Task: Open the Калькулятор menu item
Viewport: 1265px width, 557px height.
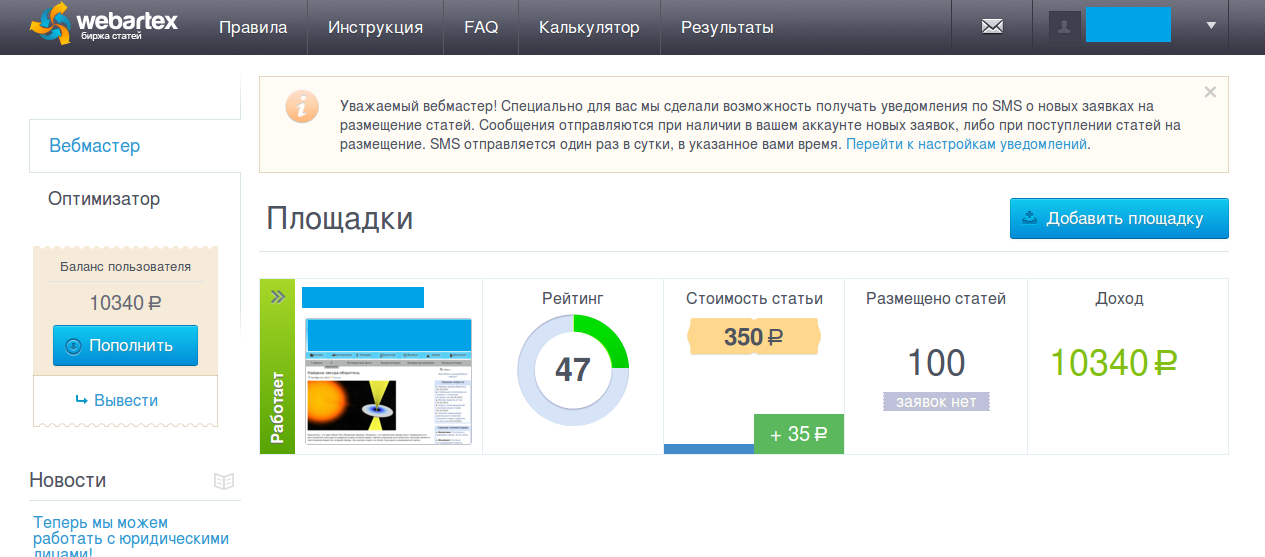Action: pos(589,27)
